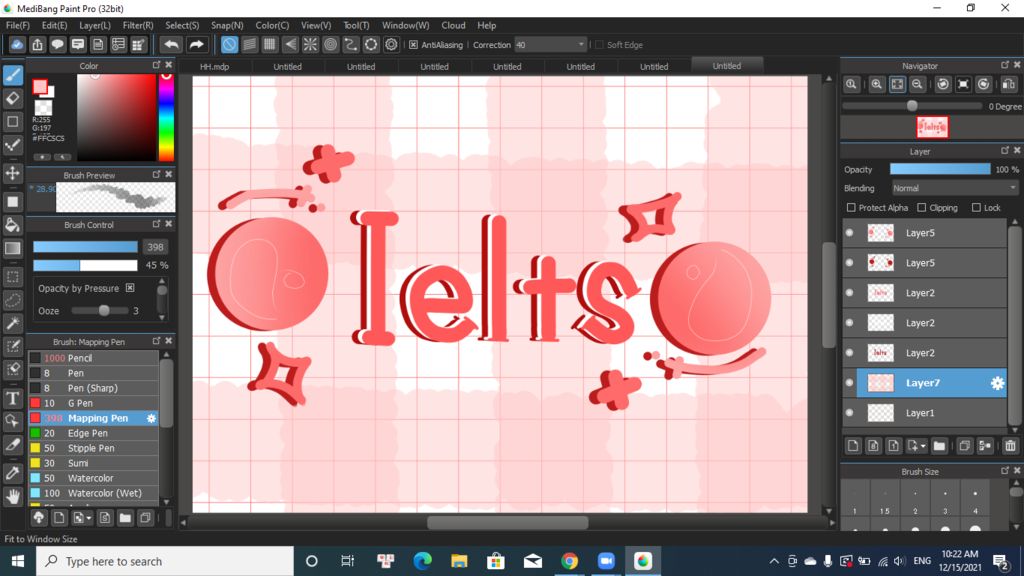This screenshot has width=1024, height=576.
Task: Enable the Protect Alpha checkbox
Action: [x=851, y=208]
